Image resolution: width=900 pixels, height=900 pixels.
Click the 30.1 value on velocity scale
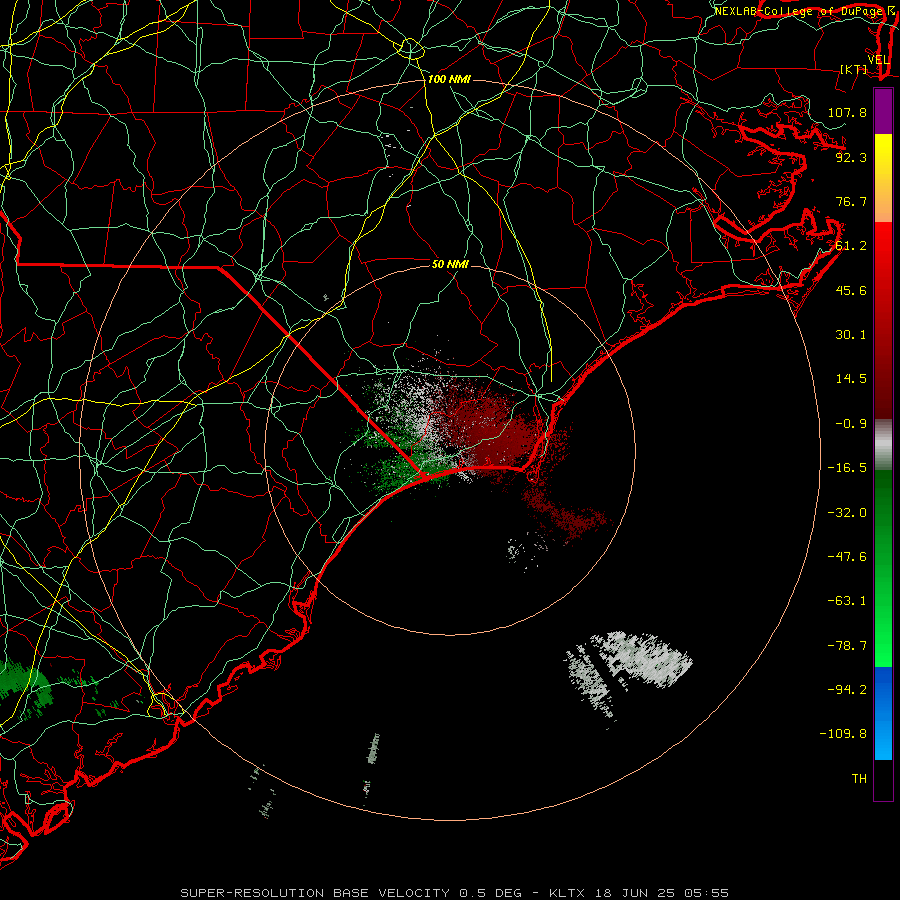click(851, 335)
